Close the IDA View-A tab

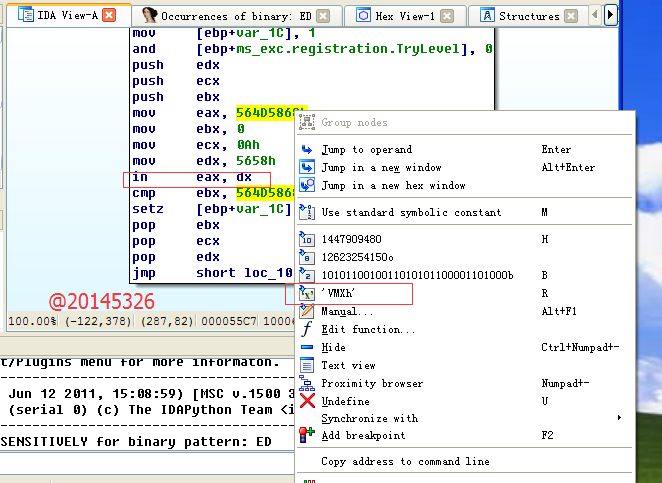point(110,15)
